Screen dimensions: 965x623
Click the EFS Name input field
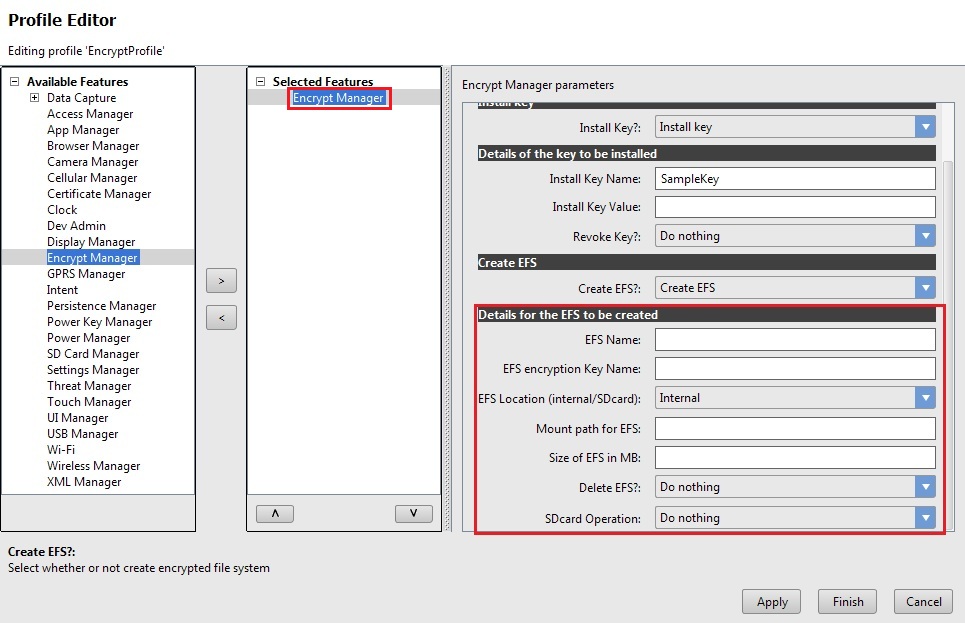[795, 340]
